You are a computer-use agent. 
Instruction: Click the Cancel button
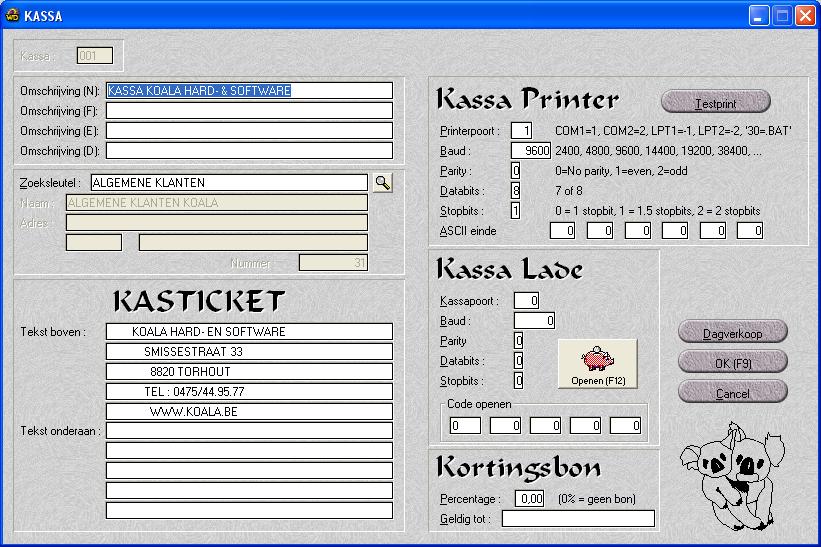tap(733, 392)
